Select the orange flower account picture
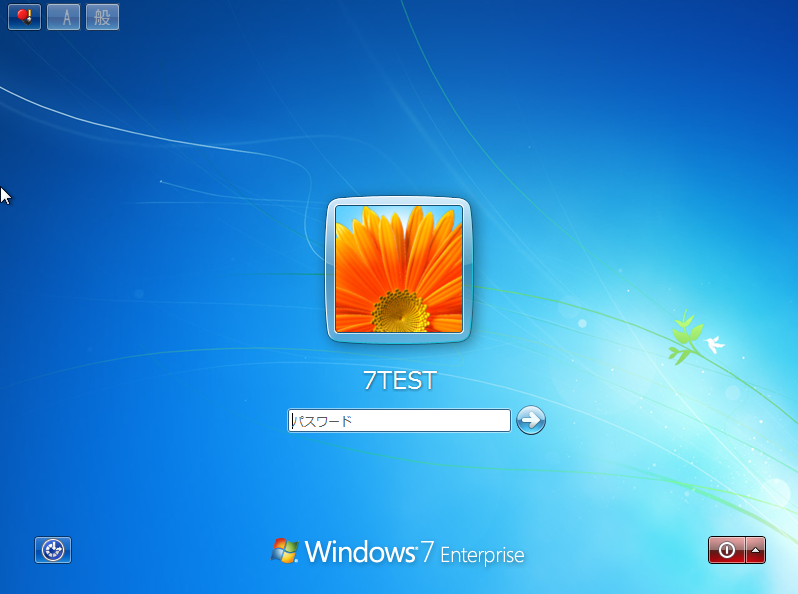 coord(399,269)
